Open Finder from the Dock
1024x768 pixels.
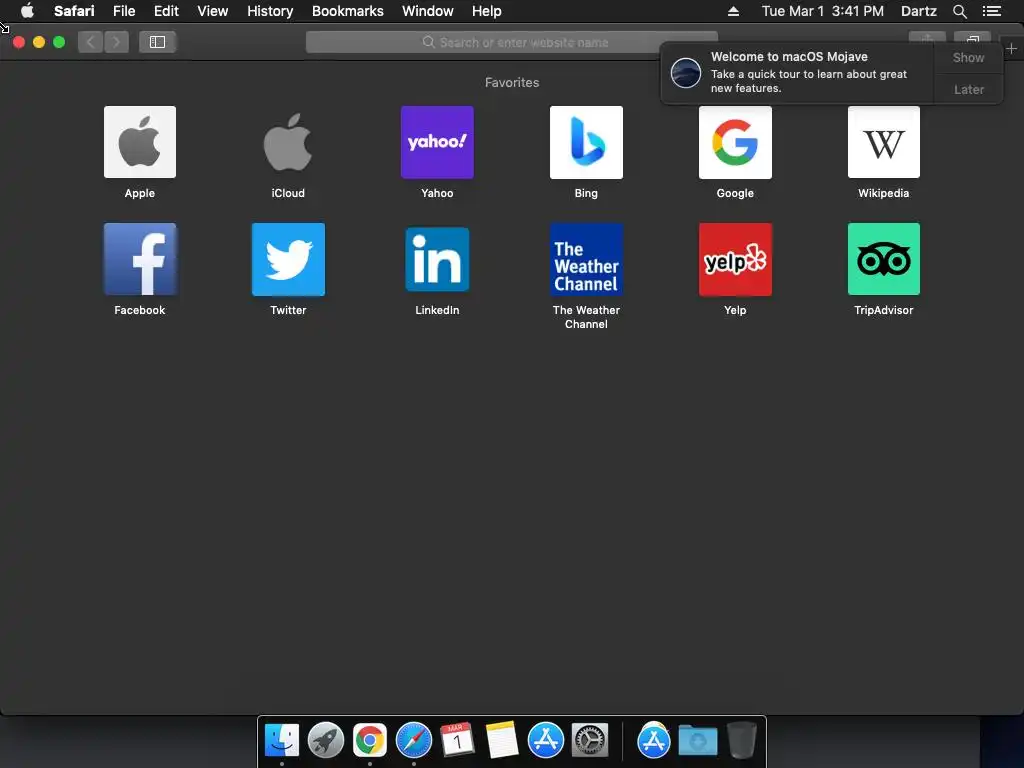tap(282, 740)
